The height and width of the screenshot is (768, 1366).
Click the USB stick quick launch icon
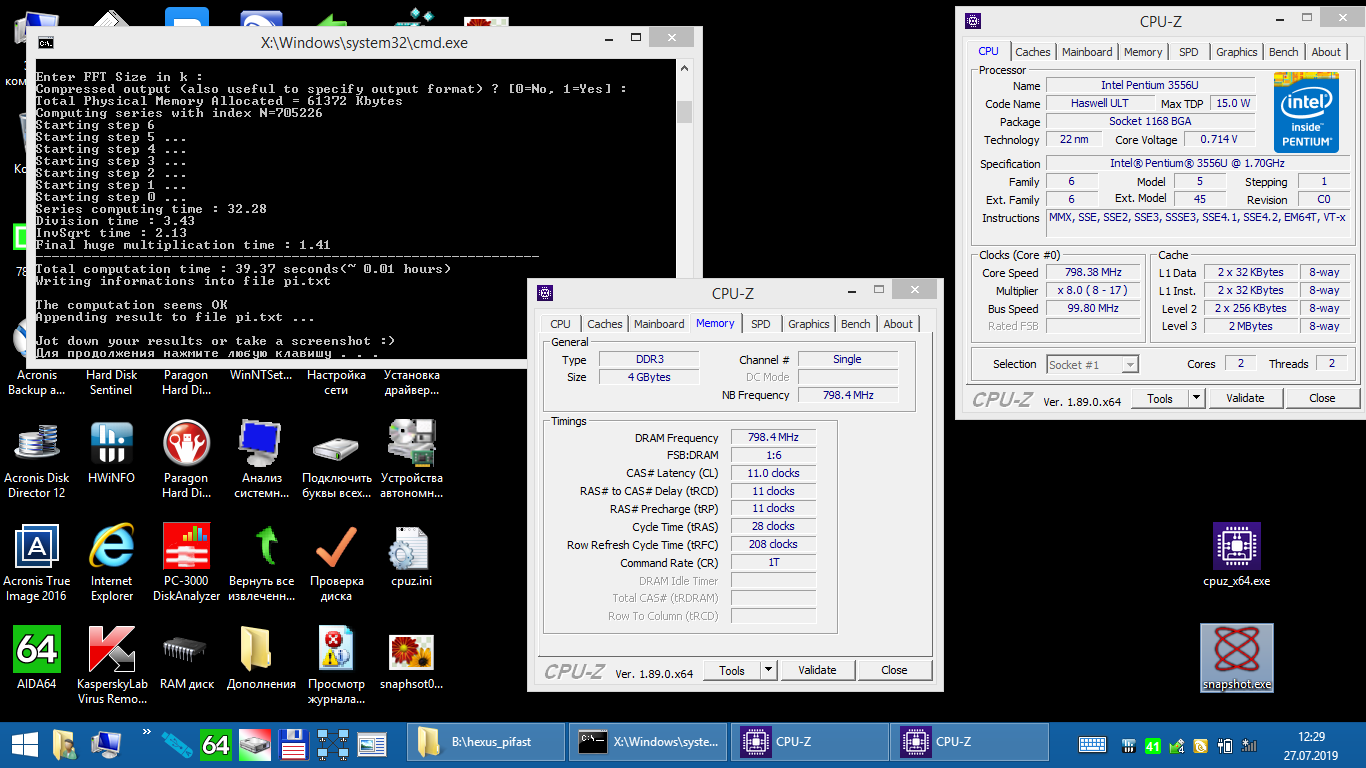click(x=177, y=744)
